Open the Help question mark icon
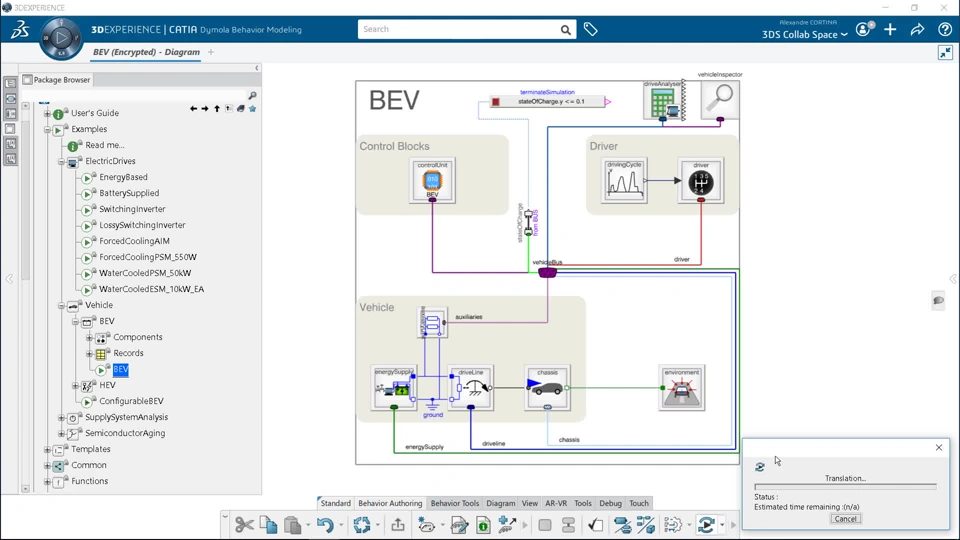Image resolution: width=960 pixels, height=540 pixels. [945, 29]
